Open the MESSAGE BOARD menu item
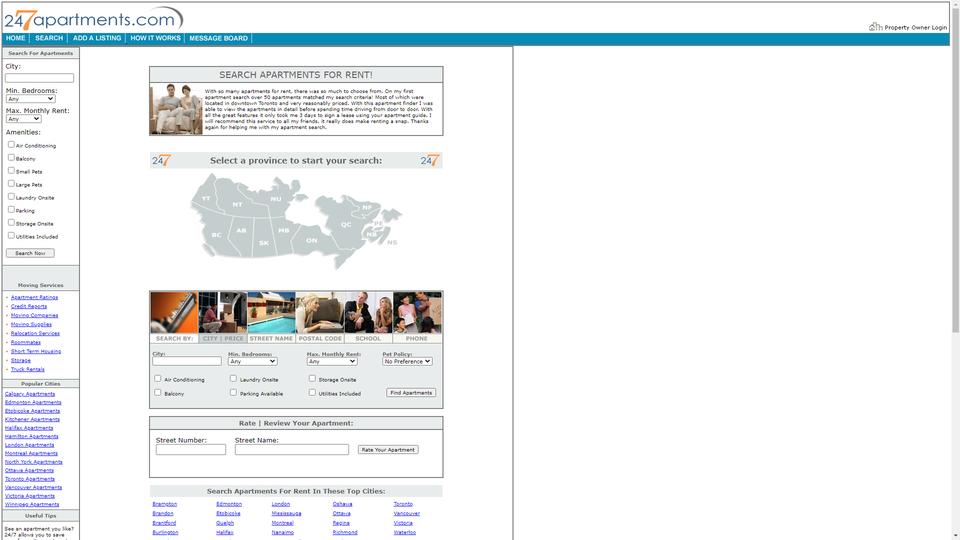 click(x=219, y=38)
